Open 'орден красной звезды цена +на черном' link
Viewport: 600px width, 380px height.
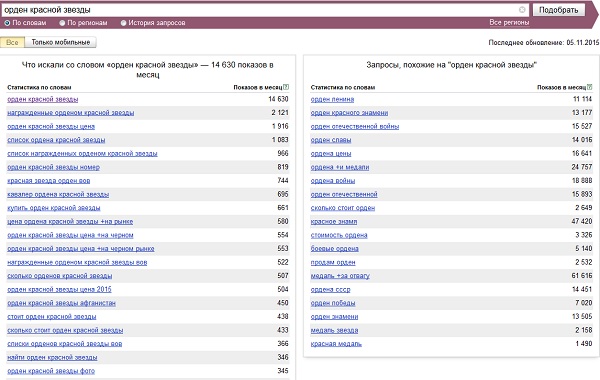(70, 235)
